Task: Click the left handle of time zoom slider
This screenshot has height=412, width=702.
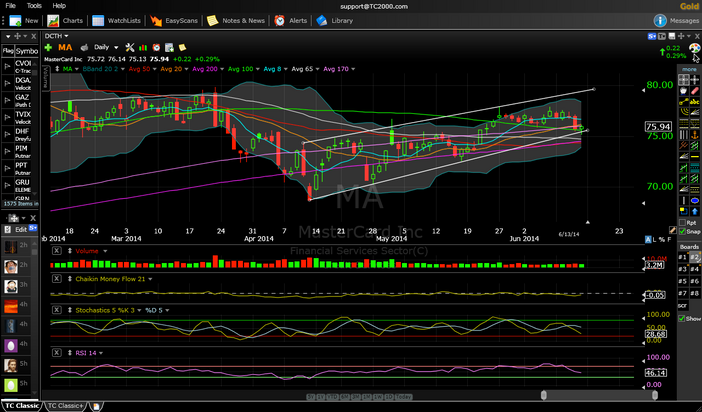Action: (544, 395)
